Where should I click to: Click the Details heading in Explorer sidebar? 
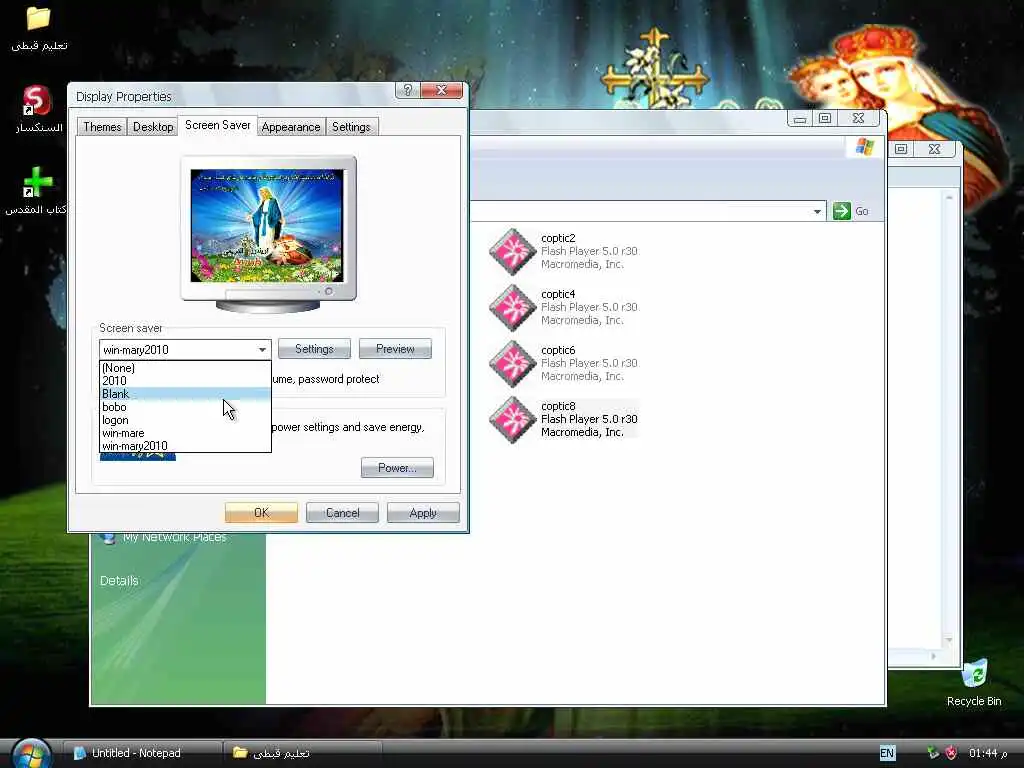pos(119,581)
